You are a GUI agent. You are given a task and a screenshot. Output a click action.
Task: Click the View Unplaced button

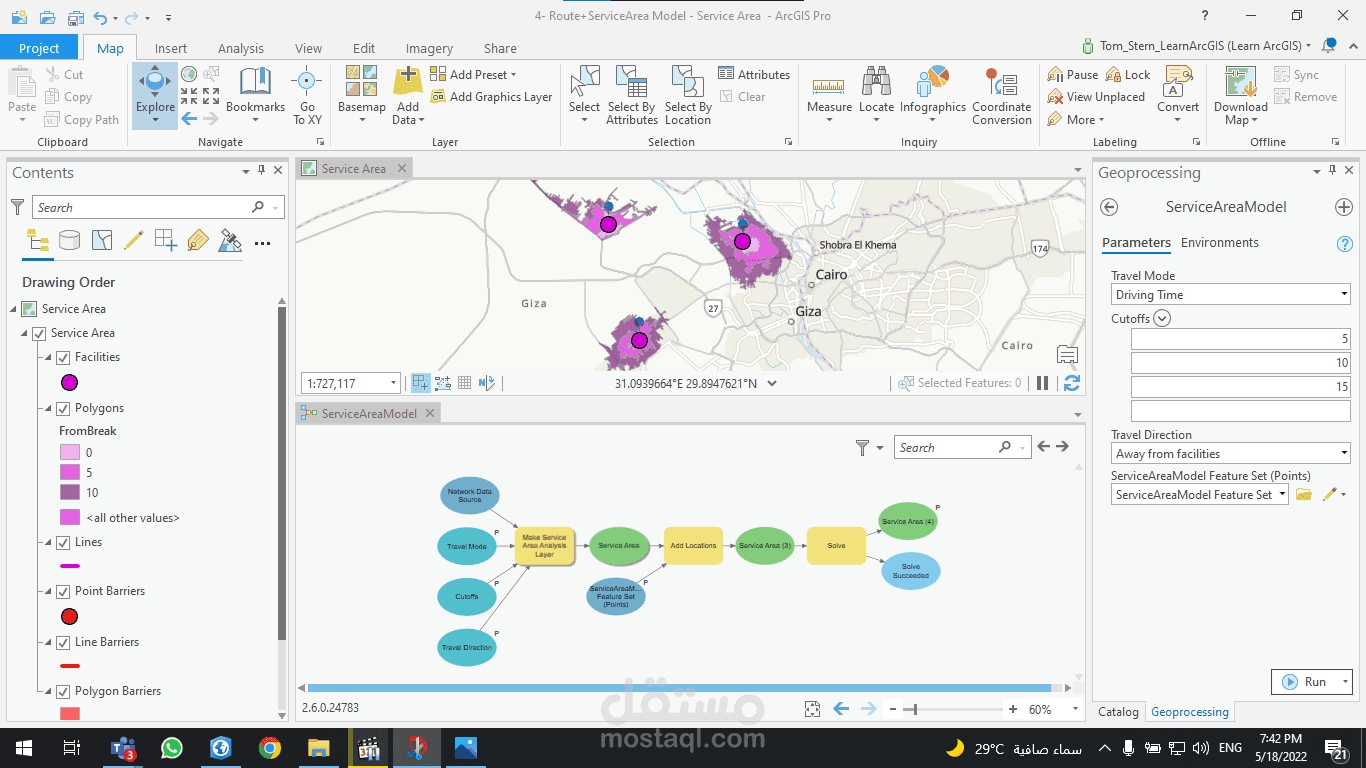pyautogui.click(x=1095, y=97)
